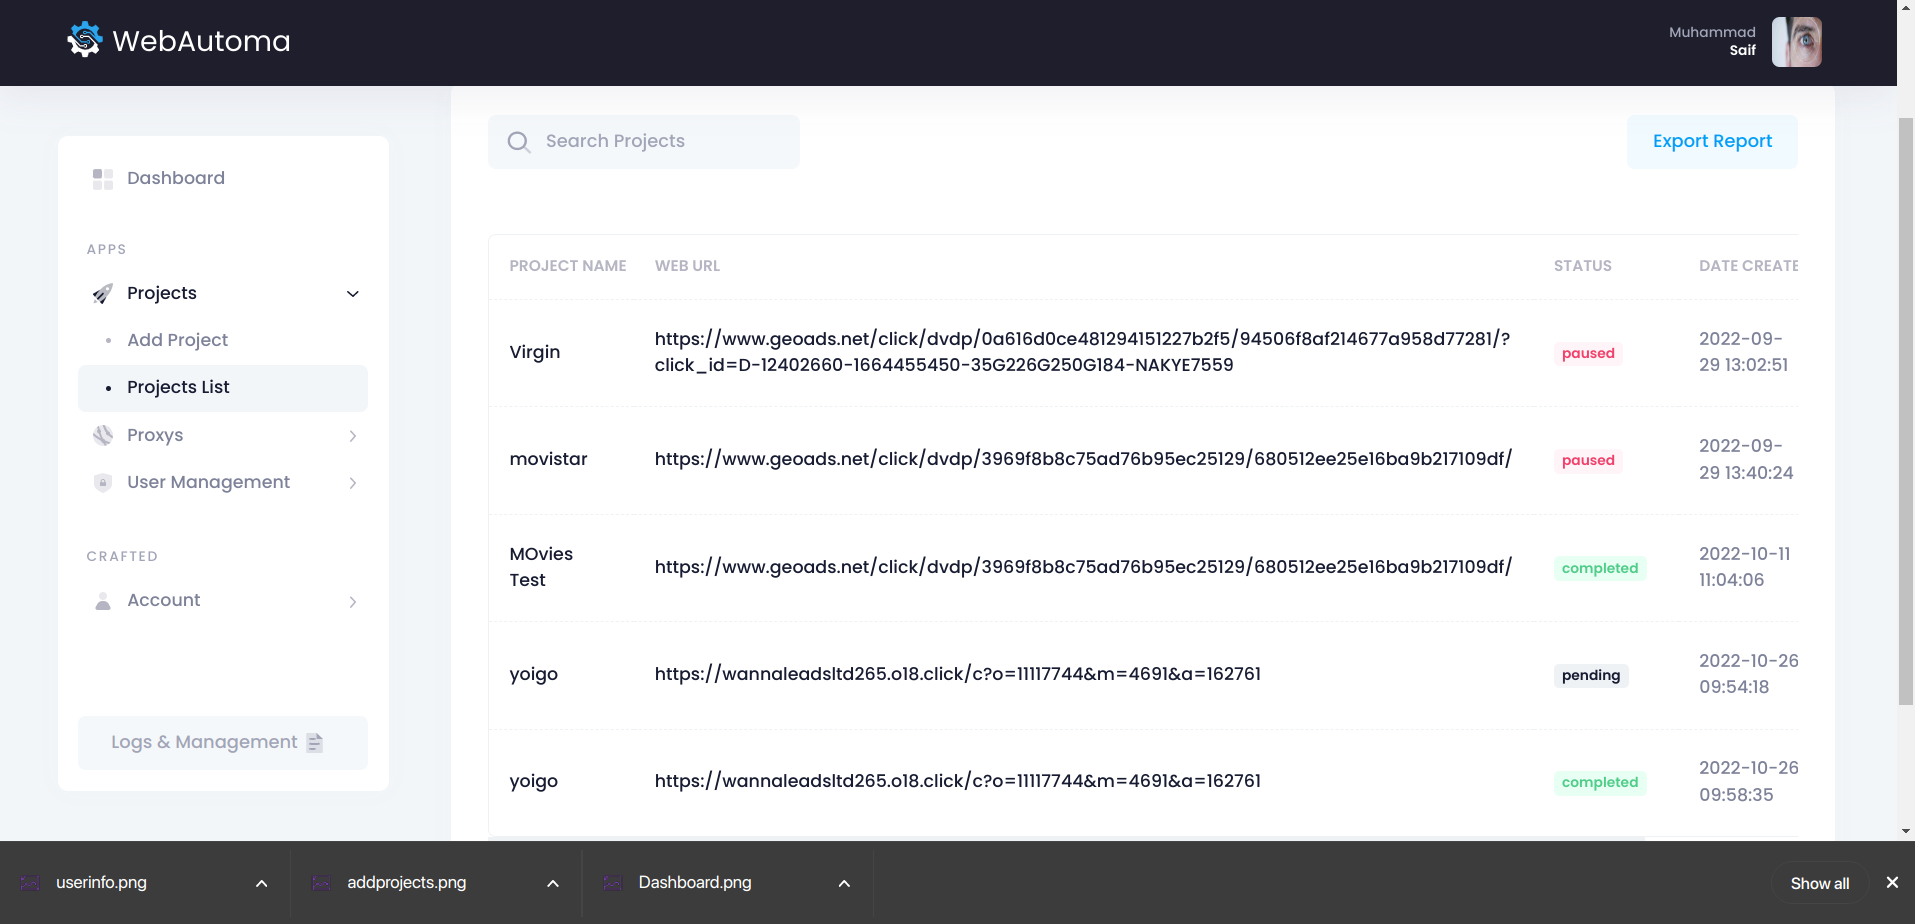Click the search magnifier icon

tap(518, 142)
